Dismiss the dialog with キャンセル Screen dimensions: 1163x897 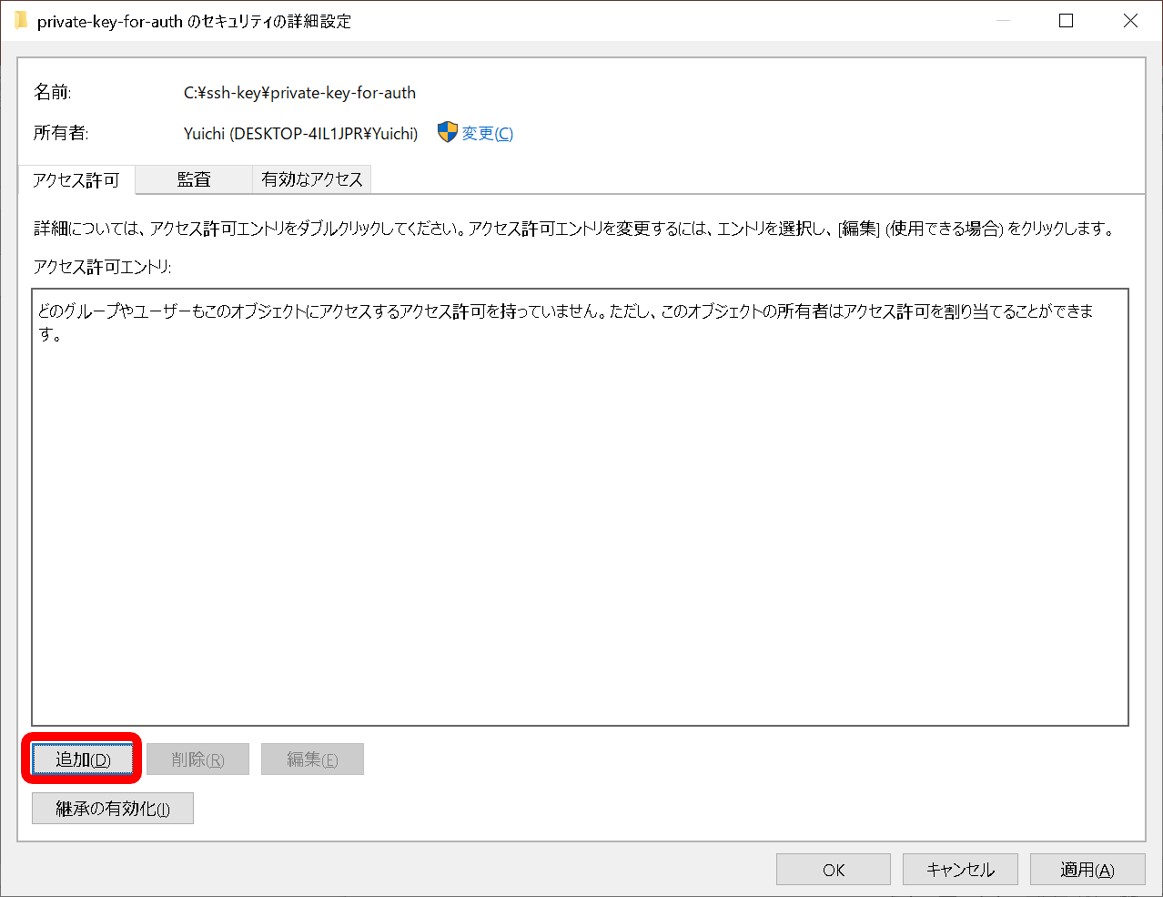(960, 870)
